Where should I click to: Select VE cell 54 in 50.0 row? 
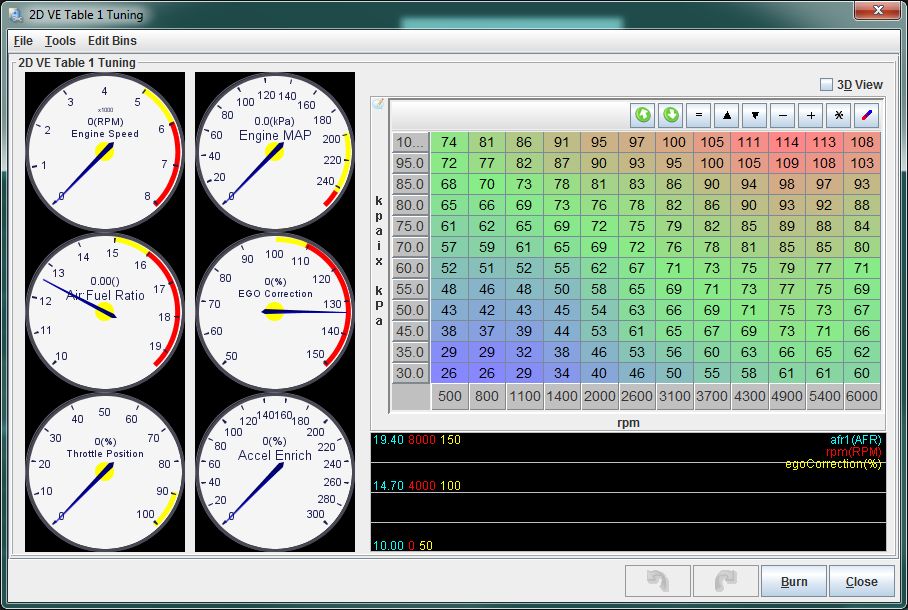point(599,310)
